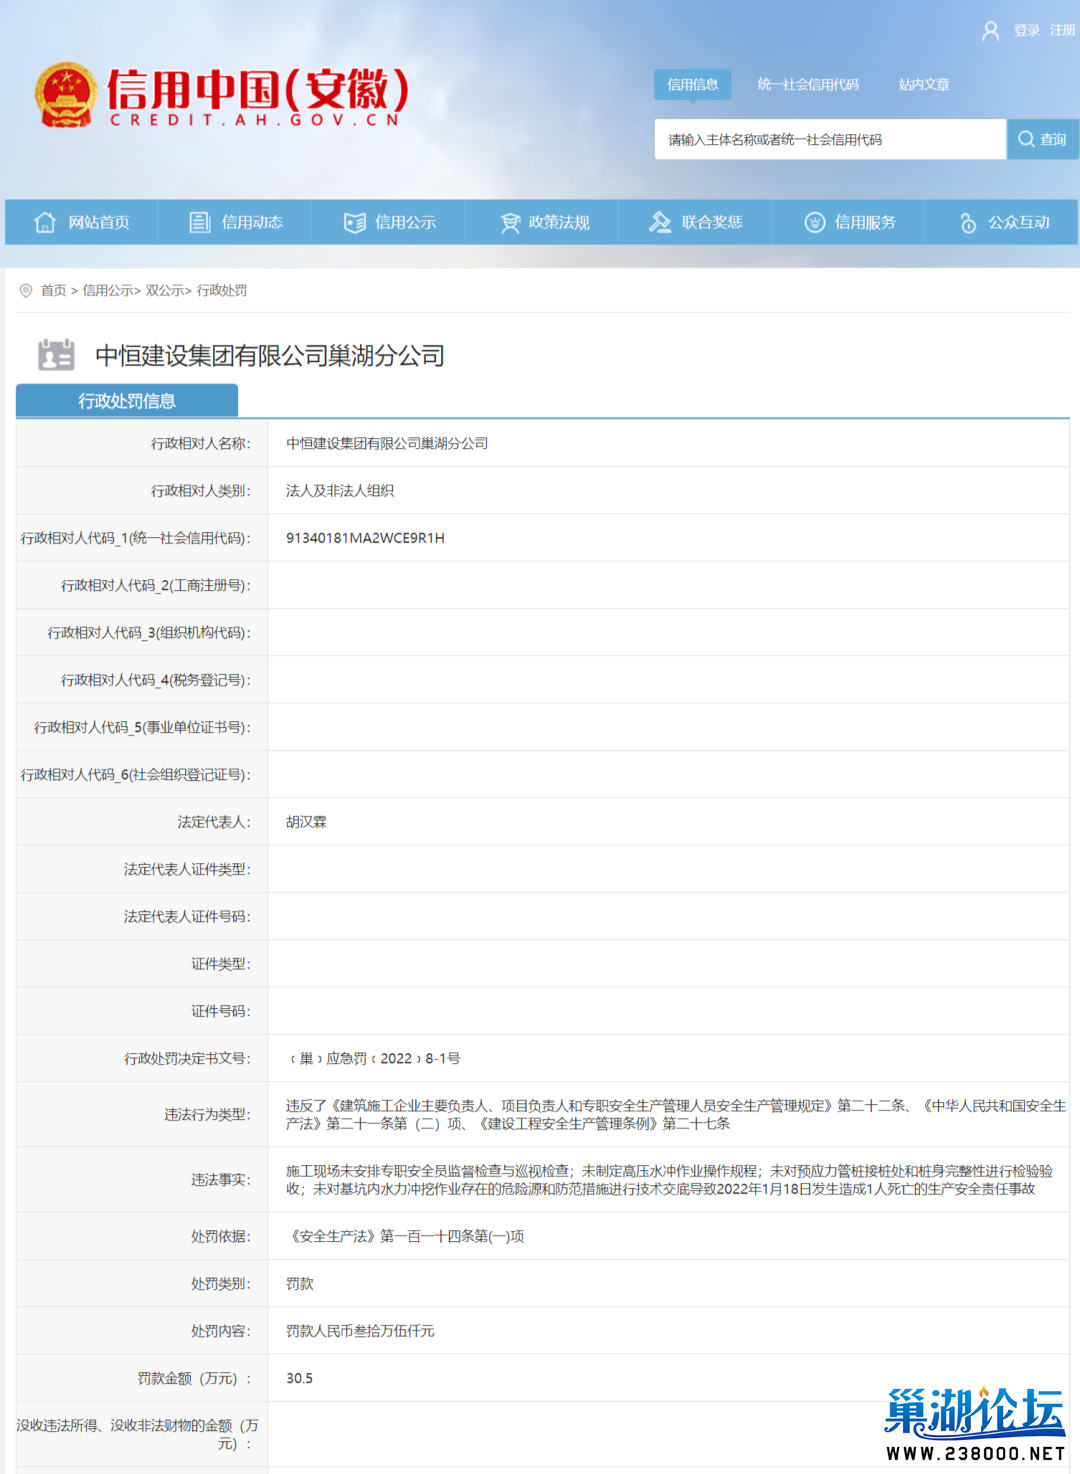Image resolution: width=1080 pixels, height=1474 pixels.
Task: Click the user profile icon
Action: [x=990, y=31]
